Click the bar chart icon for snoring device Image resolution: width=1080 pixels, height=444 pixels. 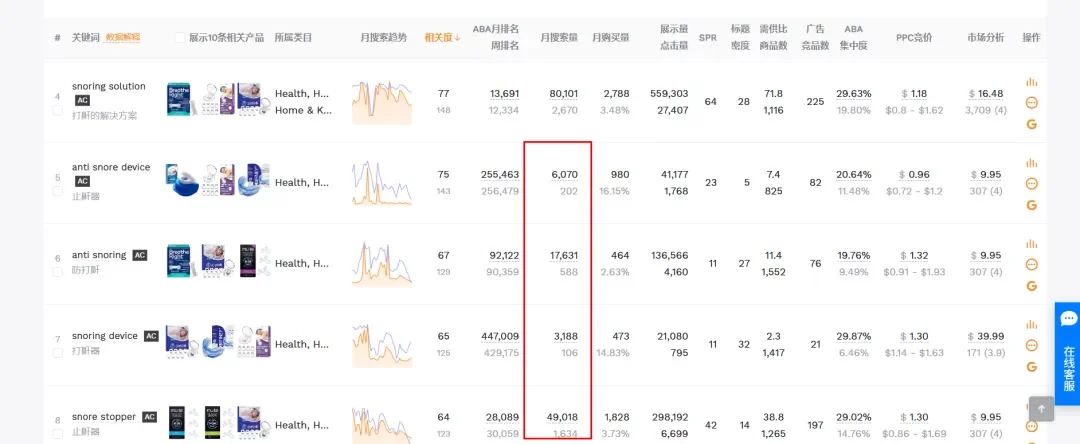pyautogui.click(x=1031, y=326)
